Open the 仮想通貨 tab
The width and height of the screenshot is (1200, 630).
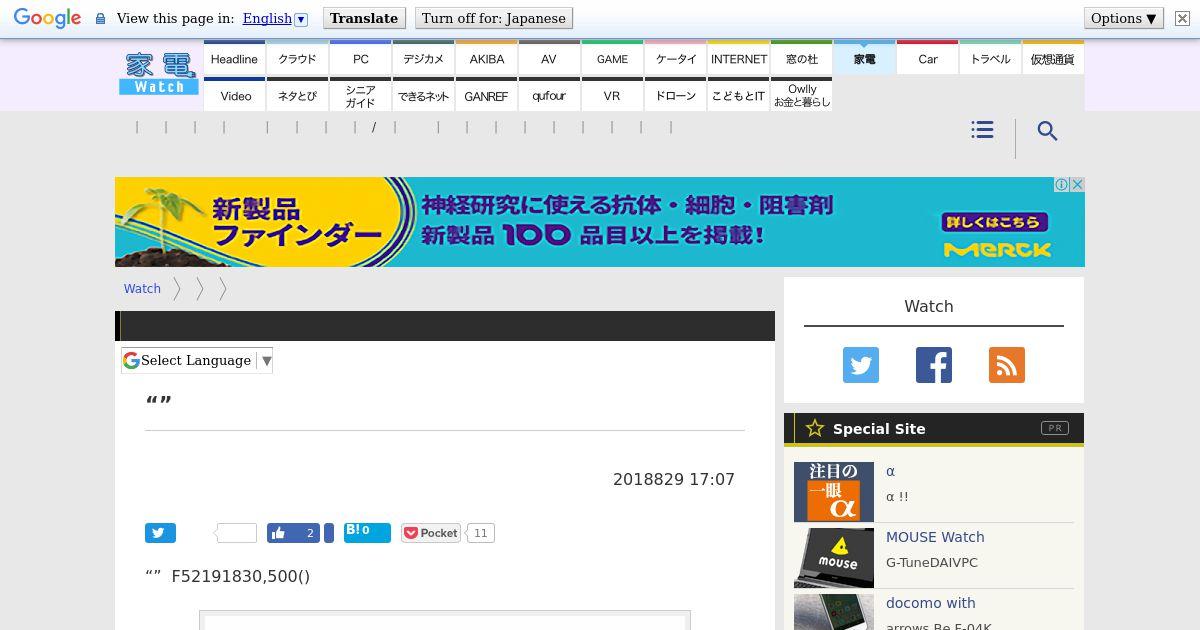click(1053, 58)
